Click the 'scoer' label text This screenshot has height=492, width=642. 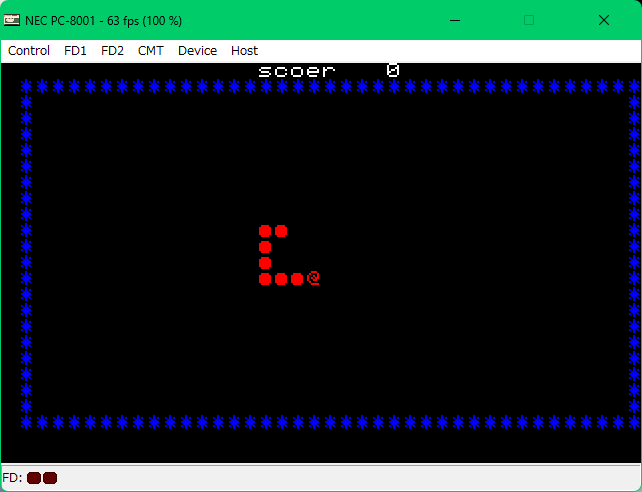(297, 71)
